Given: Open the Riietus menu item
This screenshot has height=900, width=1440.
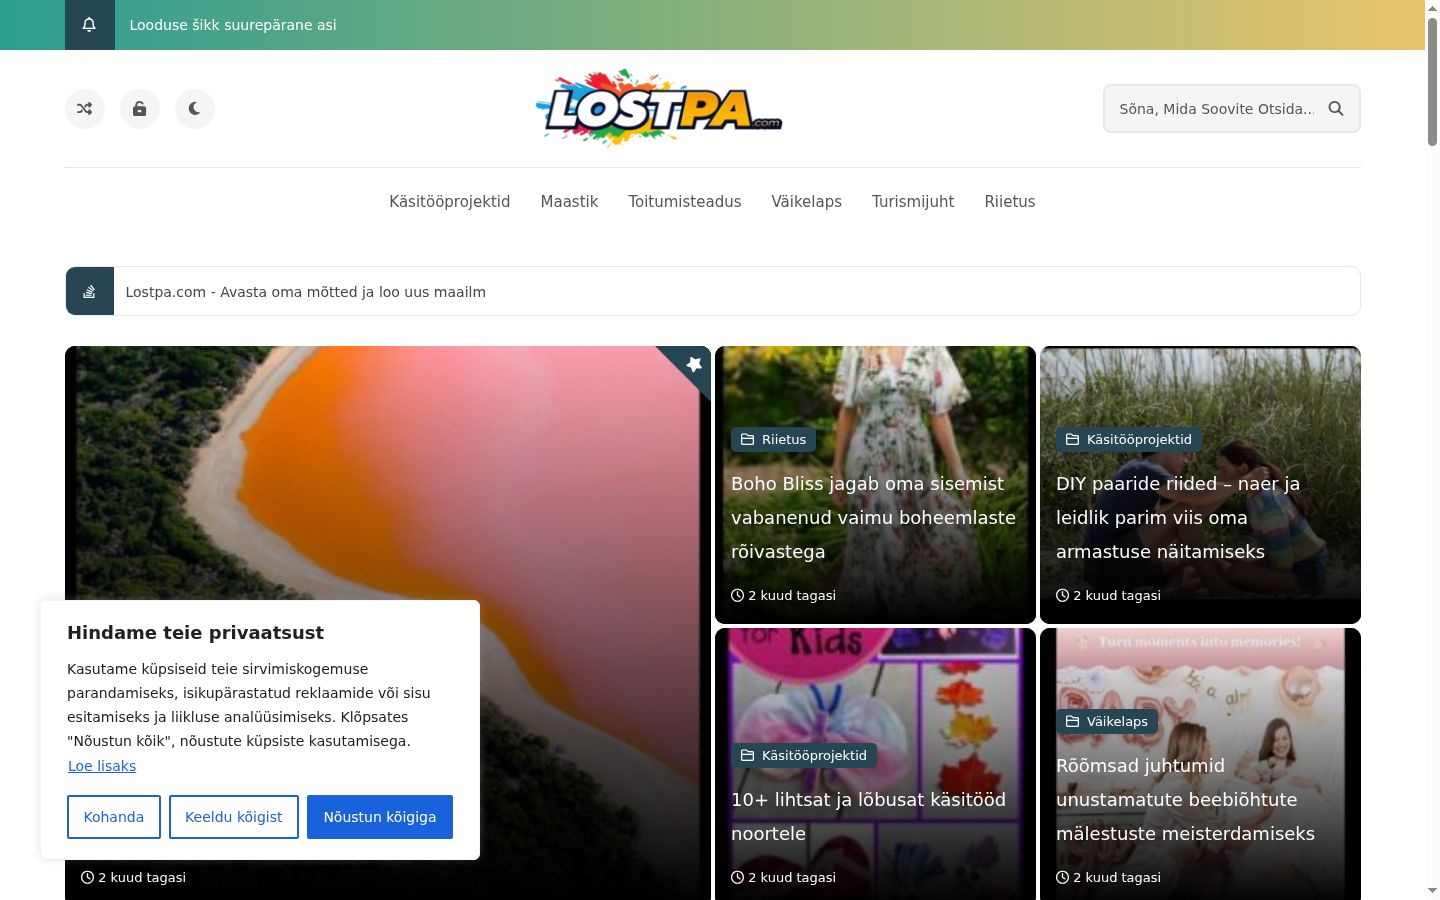Looking at the screenshot, I should pos(1010,201).
